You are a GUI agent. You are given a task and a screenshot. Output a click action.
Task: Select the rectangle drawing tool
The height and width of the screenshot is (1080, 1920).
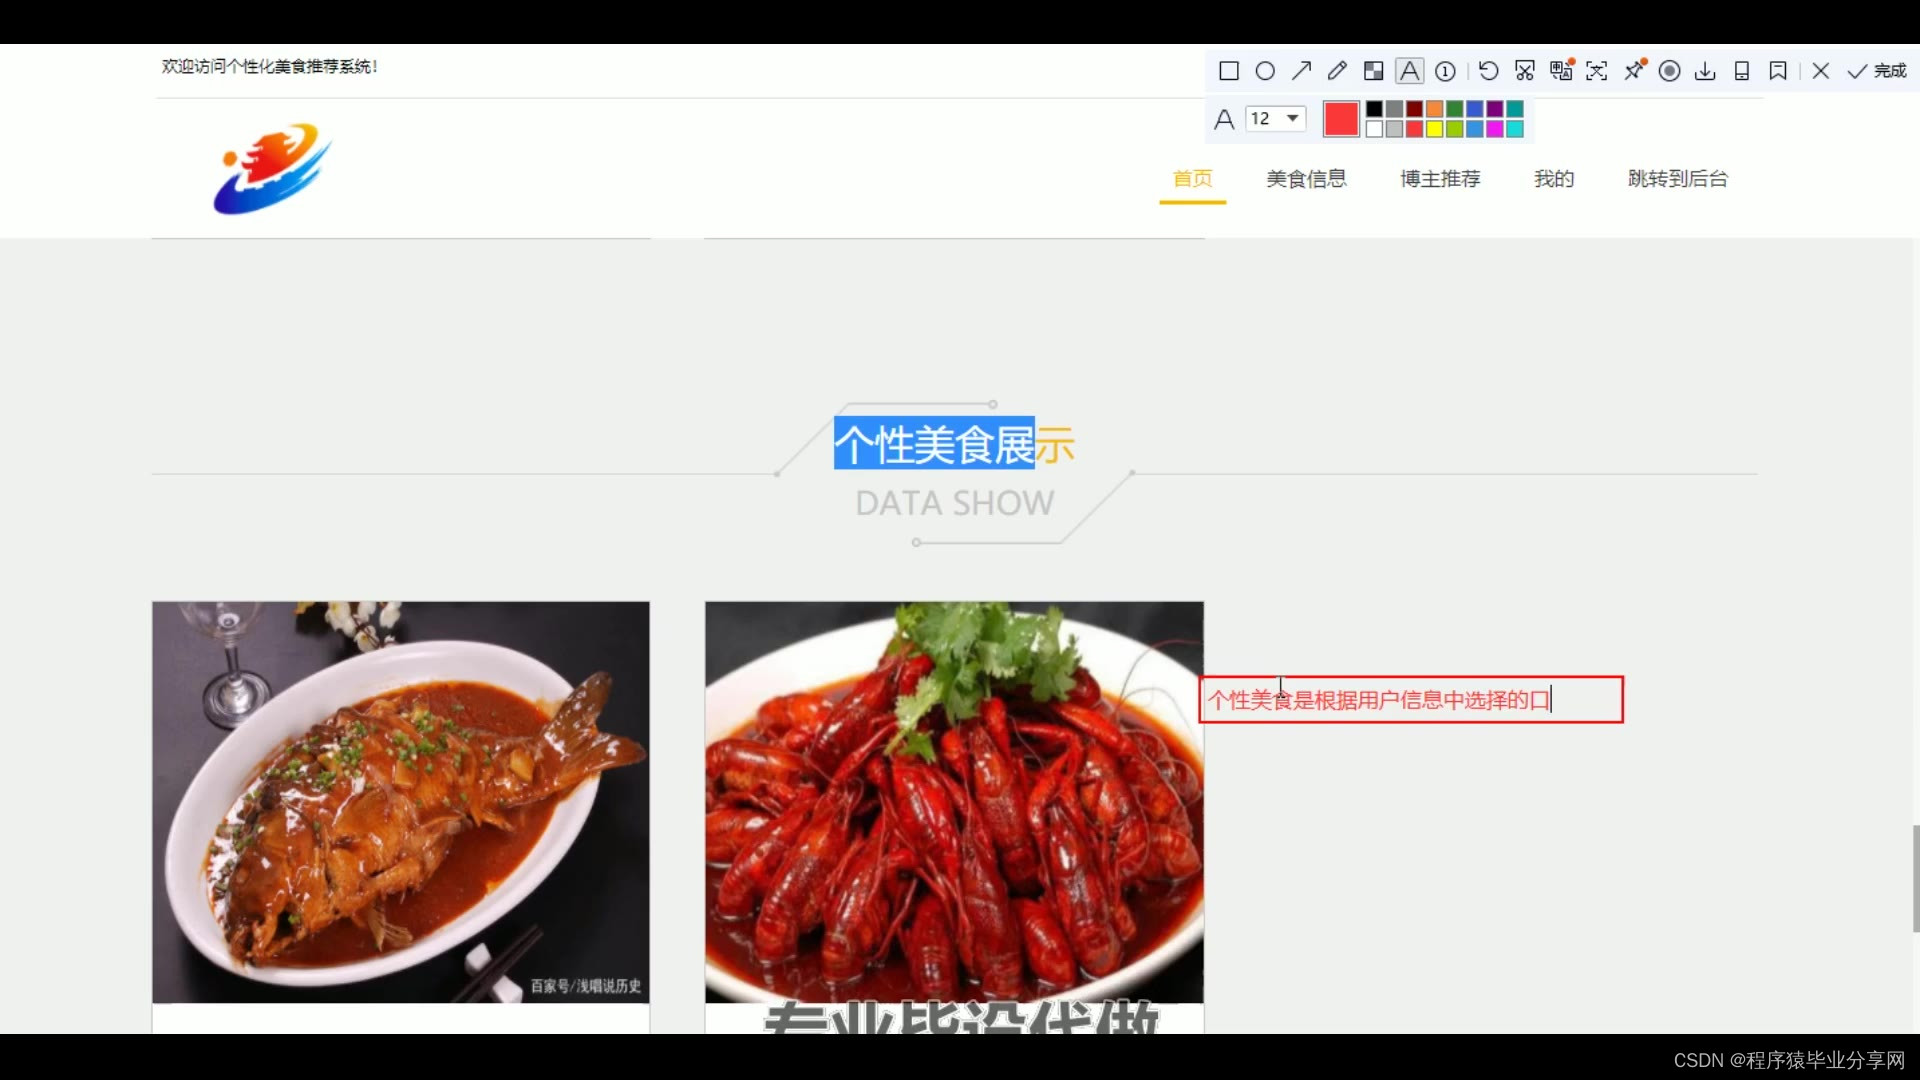click(1229, 71)
